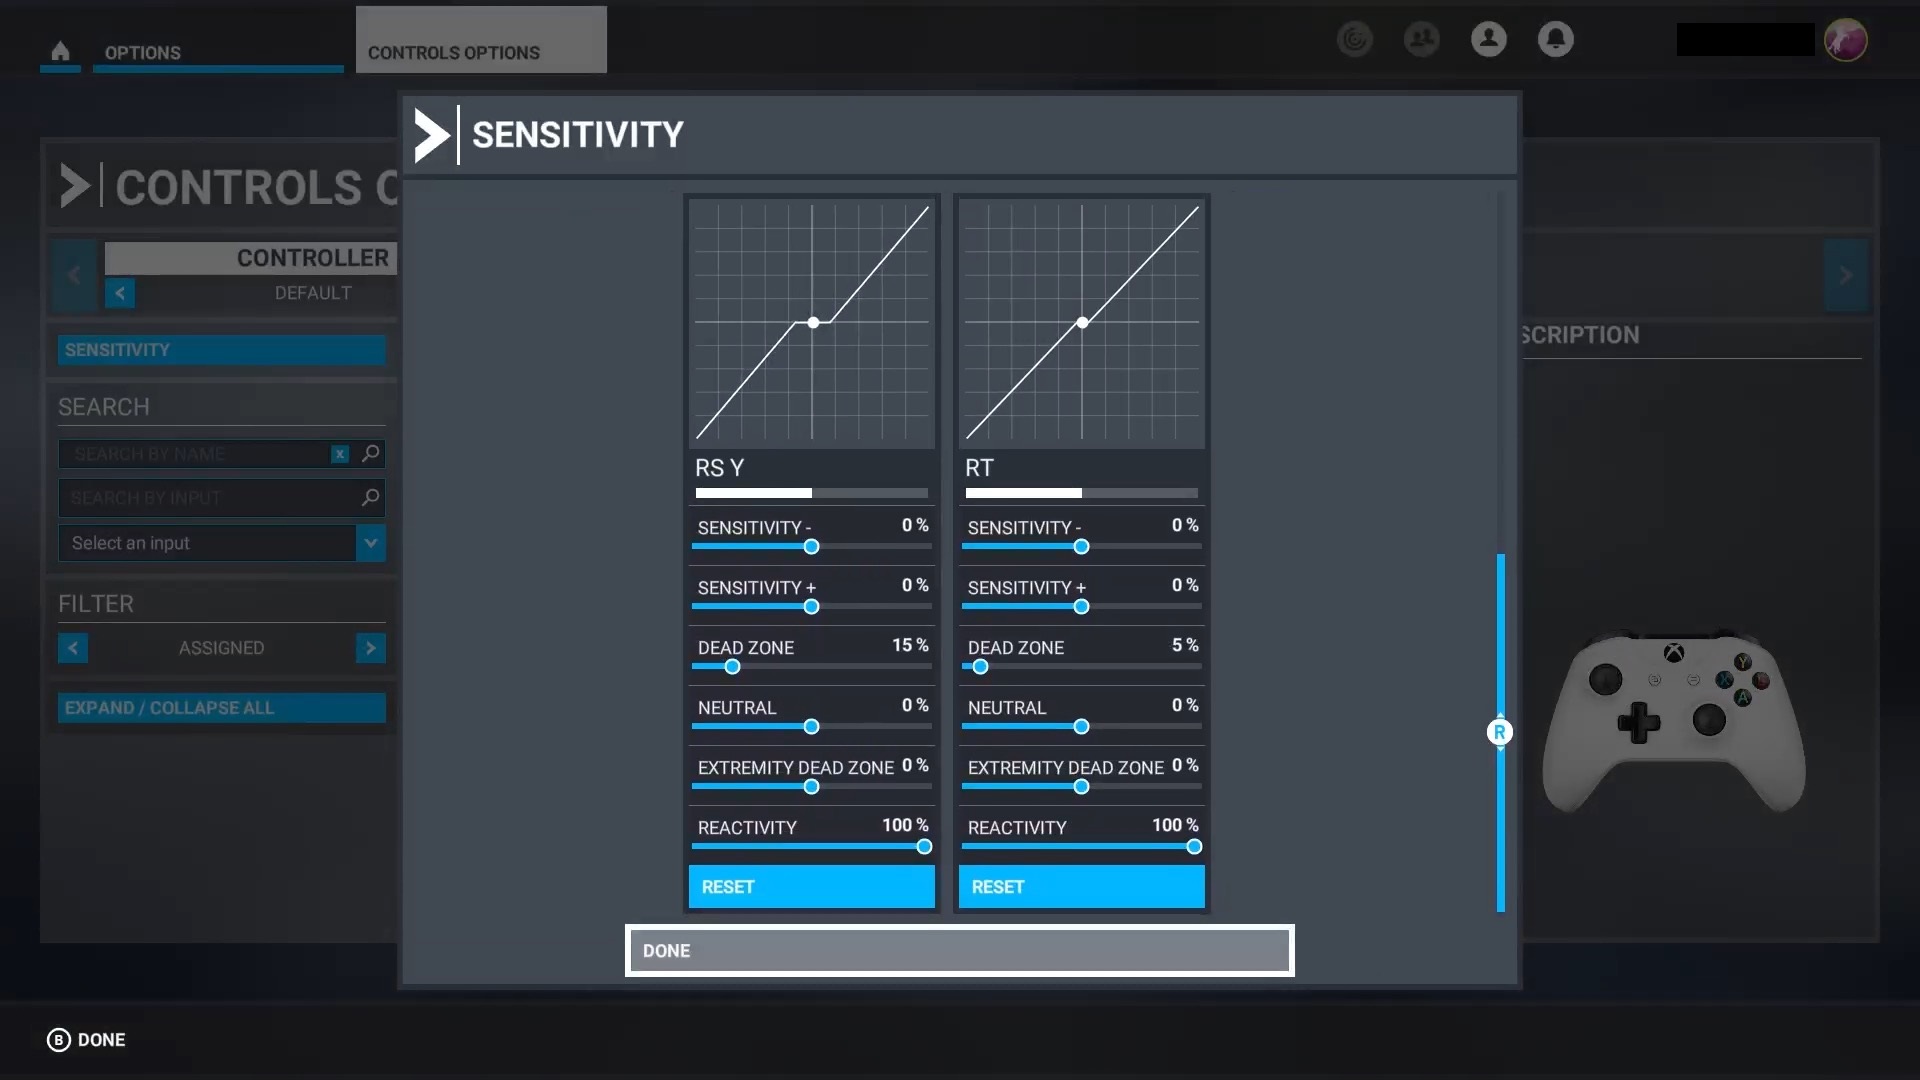Click the right arrow to cycle assigned filter

coord(371,647)
